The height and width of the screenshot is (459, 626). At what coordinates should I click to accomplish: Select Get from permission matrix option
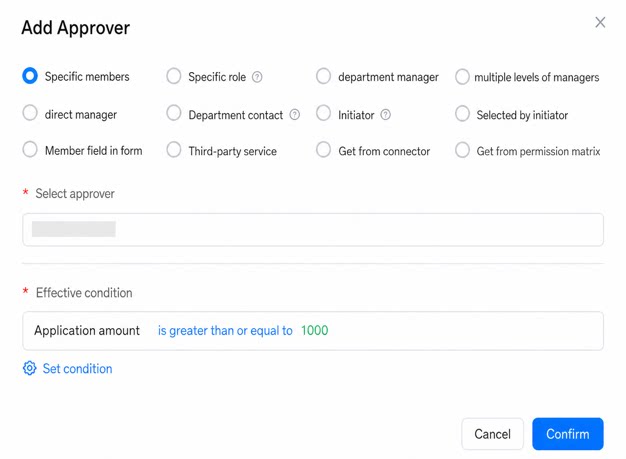[462, 150]
